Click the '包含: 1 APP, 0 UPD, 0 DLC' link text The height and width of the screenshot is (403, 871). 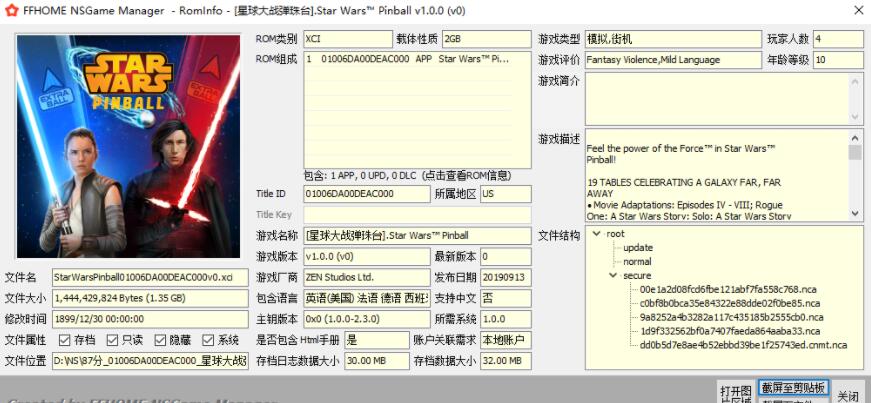407,176
